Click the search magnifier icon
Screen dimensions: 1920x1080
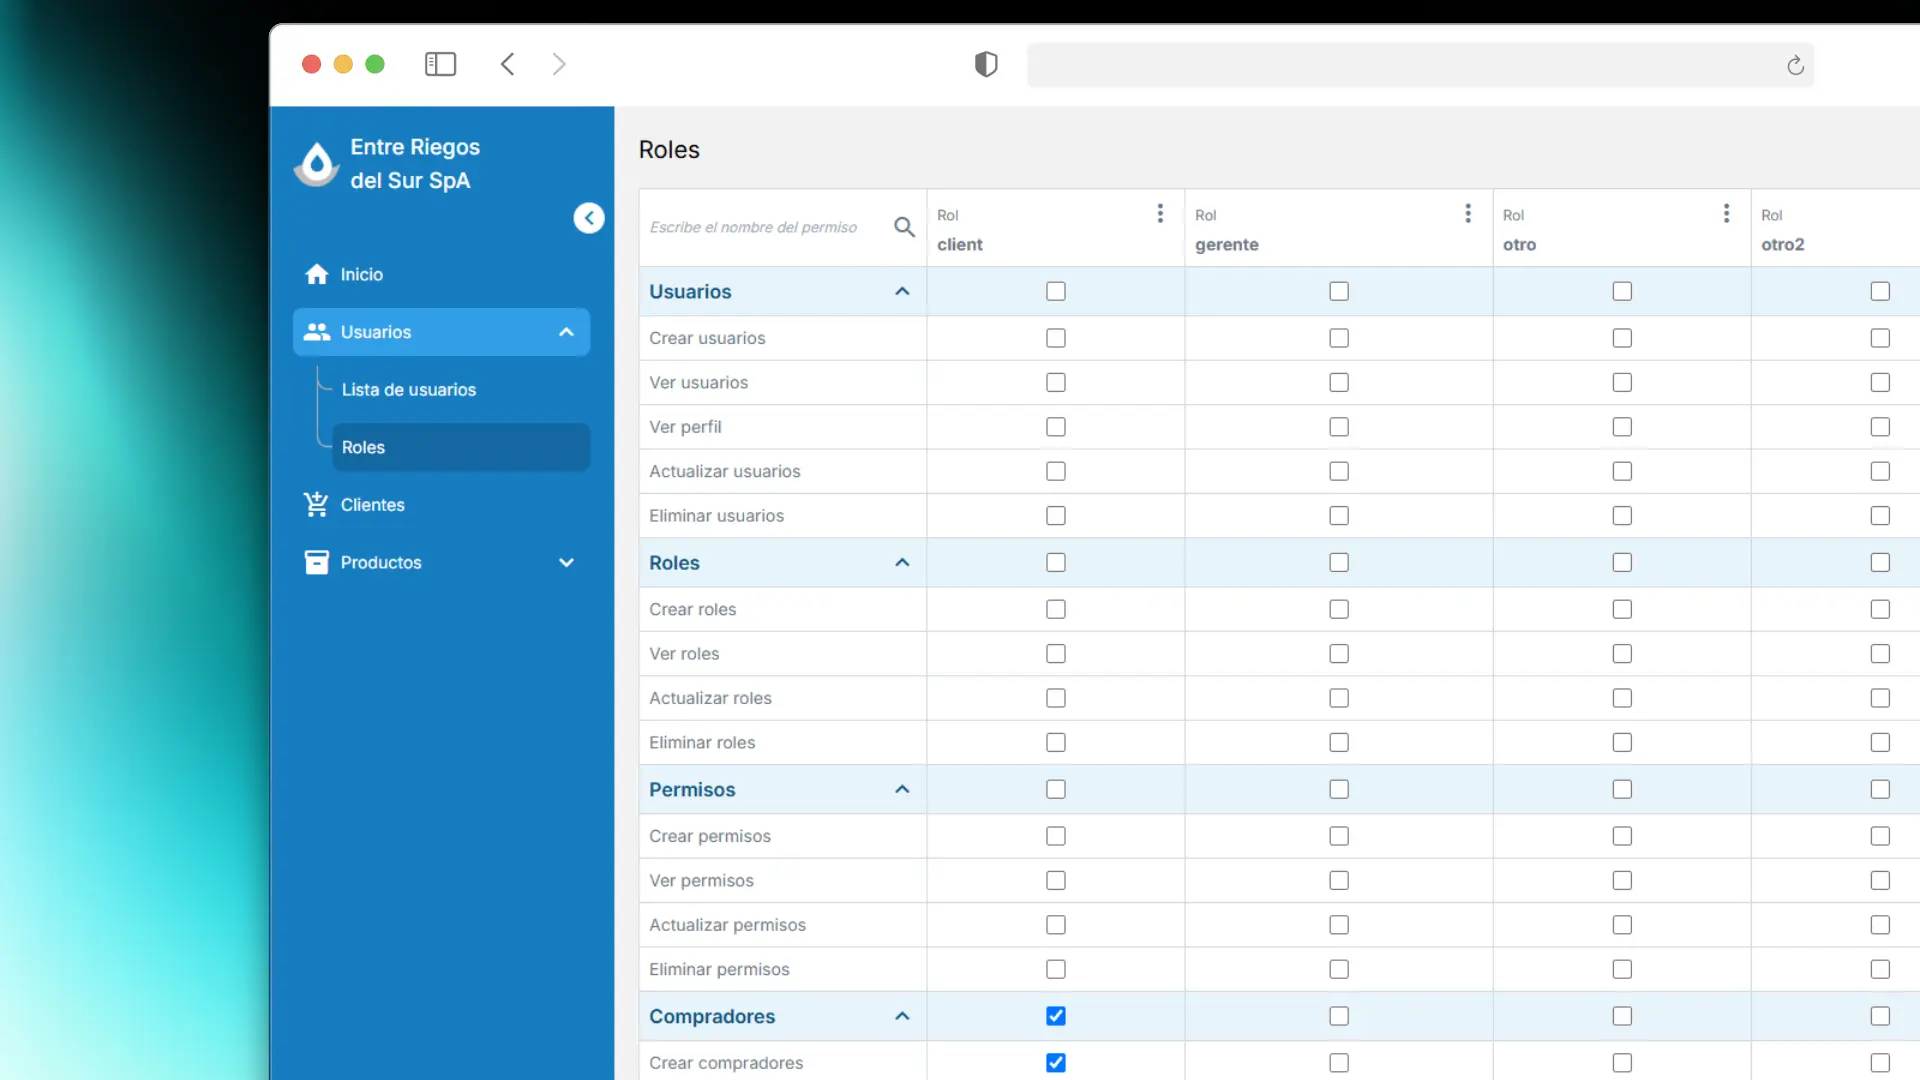point(904,227)
